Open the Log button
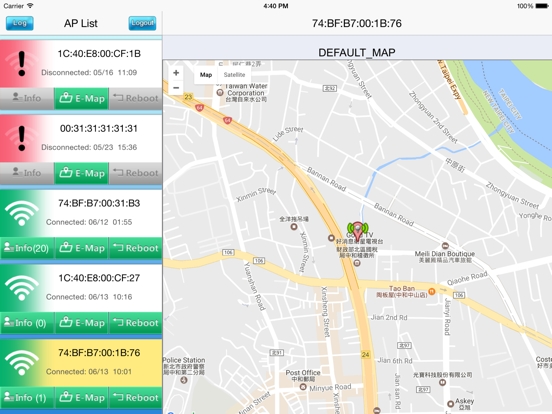Image resolution: width=552 pixels, height=414 pixels. 20,23
